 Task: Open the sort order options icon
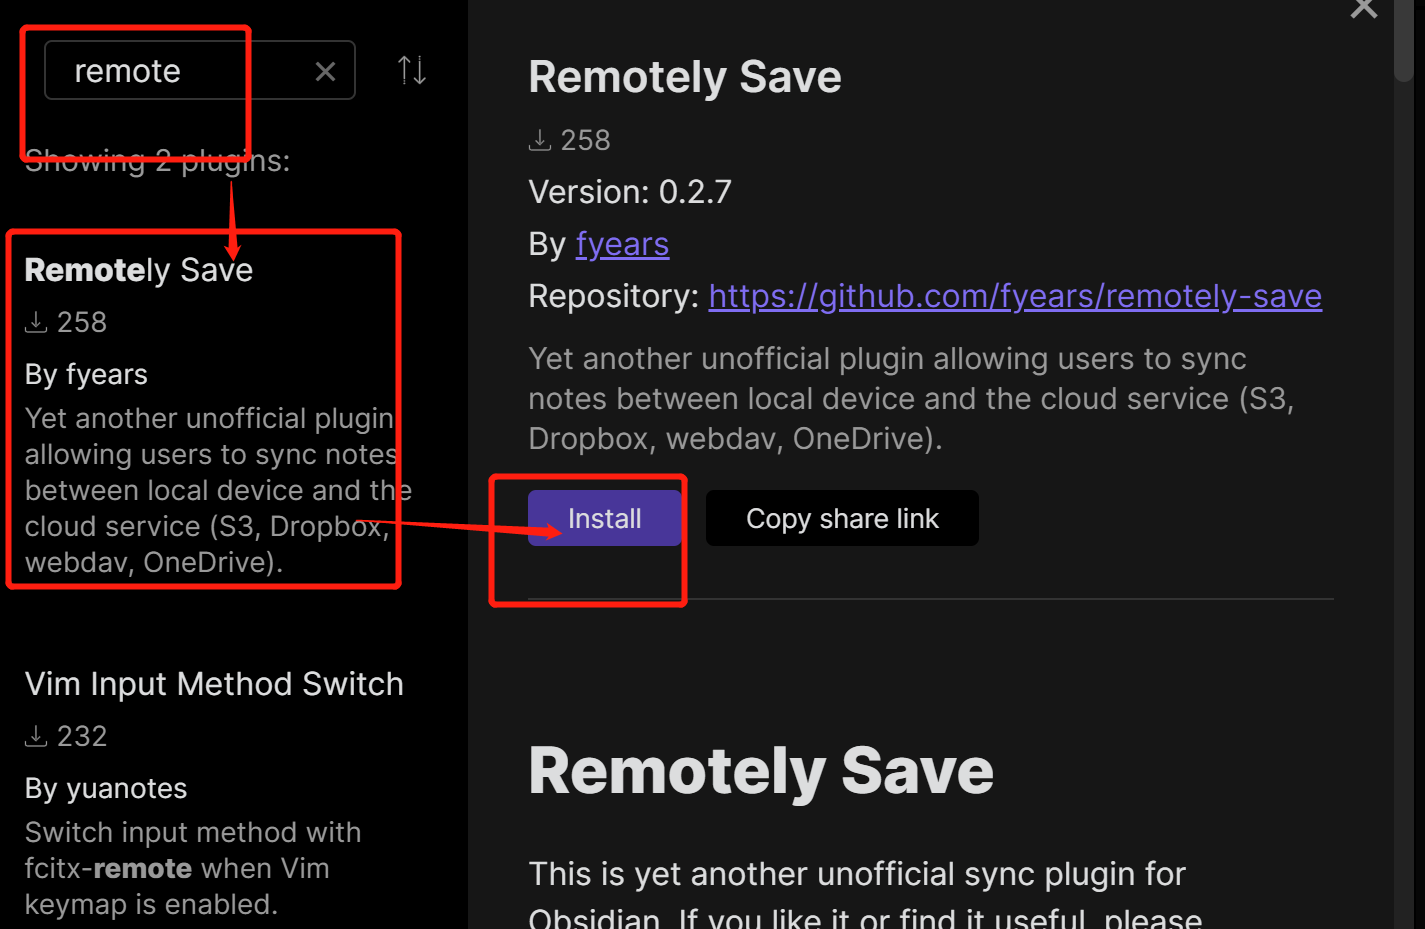[411, 70]
